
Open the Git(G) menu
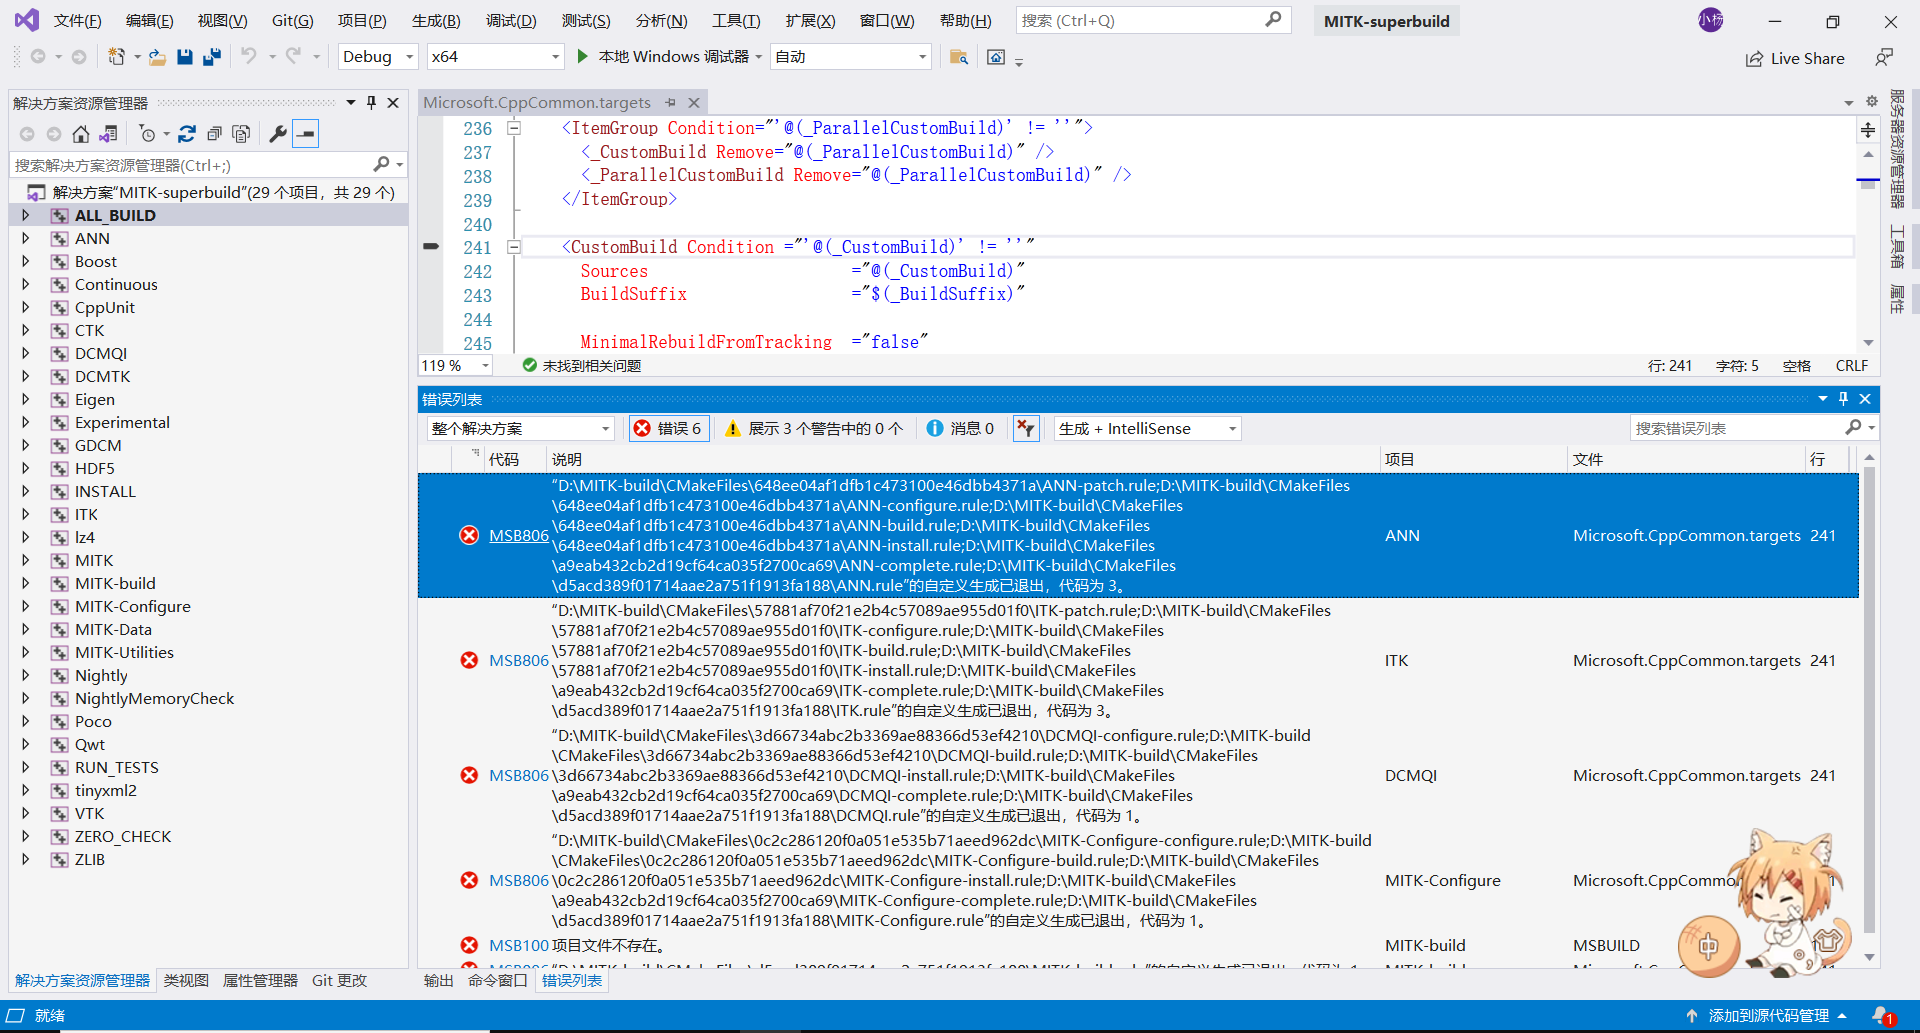293,21
